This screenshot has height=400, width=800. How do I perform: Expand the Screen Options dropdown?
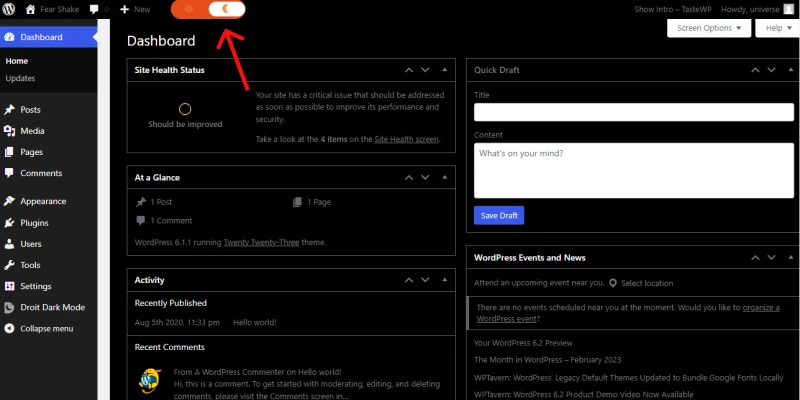[709, 28]
